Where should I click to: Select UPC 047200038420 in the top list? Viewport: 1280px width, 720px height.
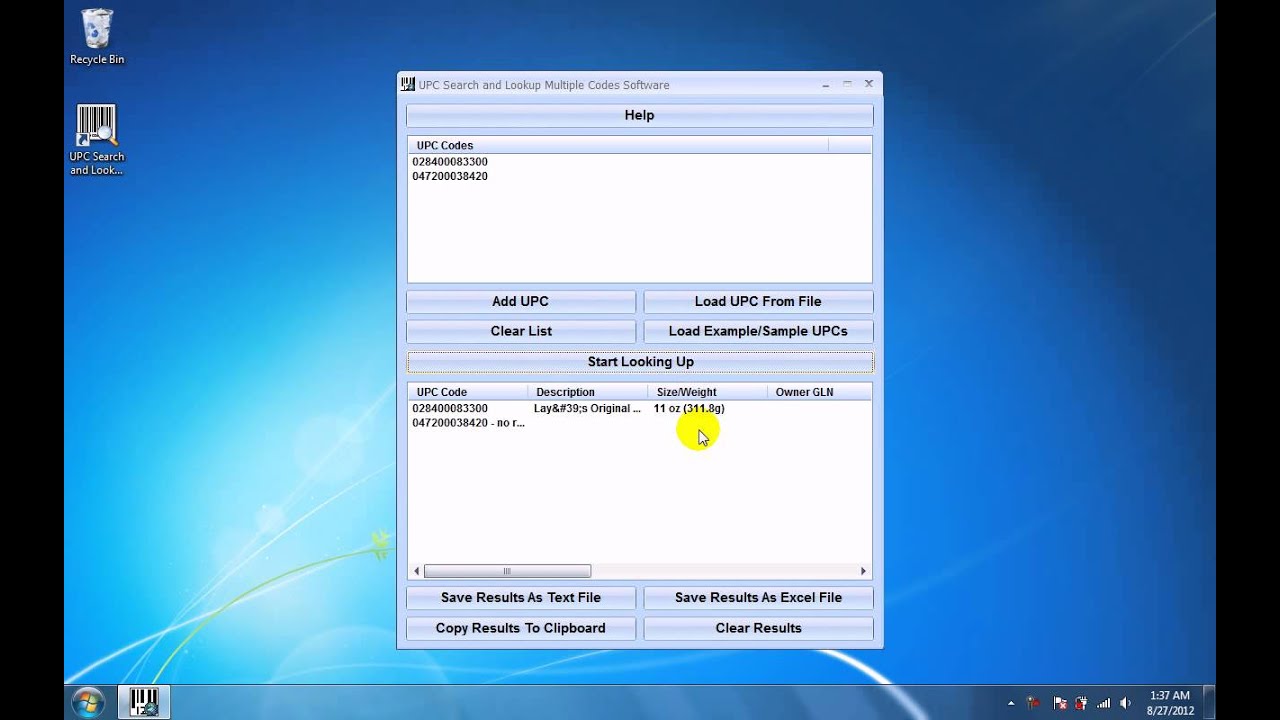450,176
